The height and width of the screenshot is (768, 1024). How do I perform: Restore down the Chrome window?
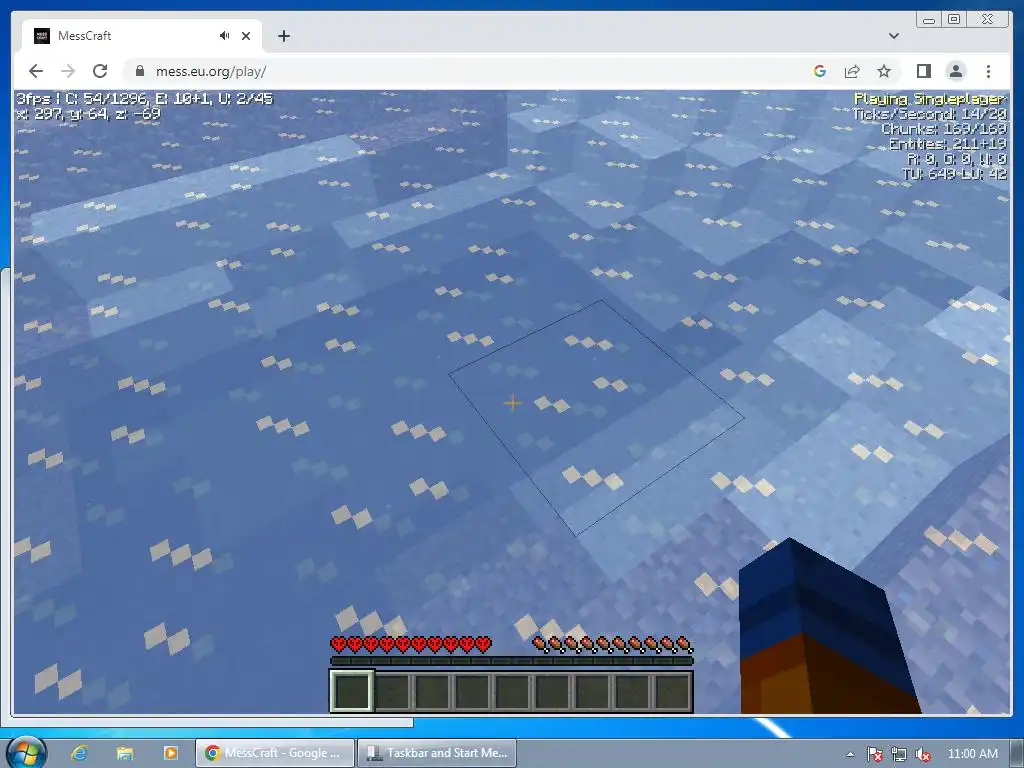(953, 20)
